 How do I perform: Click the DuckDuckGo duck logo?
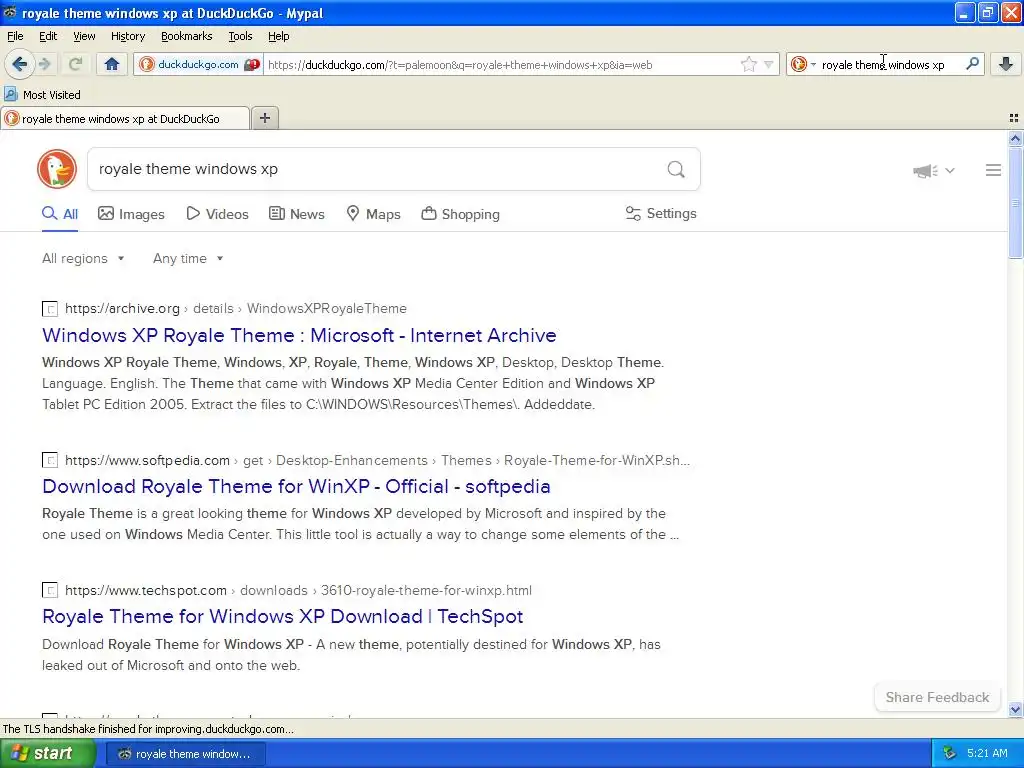pos(57,169)
